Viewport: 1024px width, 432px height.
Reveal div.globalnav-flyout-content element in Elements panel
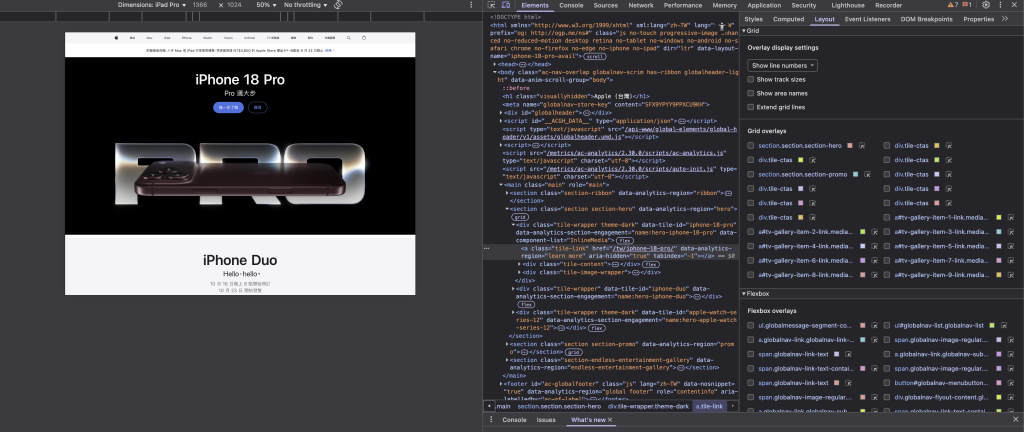coord(1011,397)
